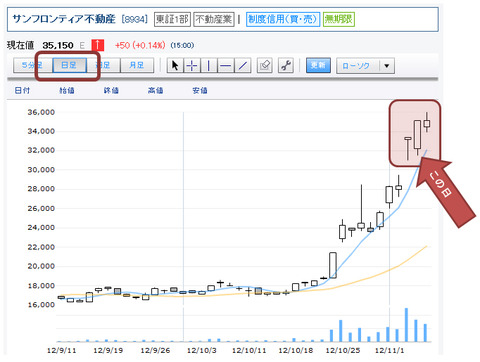Click the 制度信用(買・売) tag

pyautogui.click(x=283, y=19)
